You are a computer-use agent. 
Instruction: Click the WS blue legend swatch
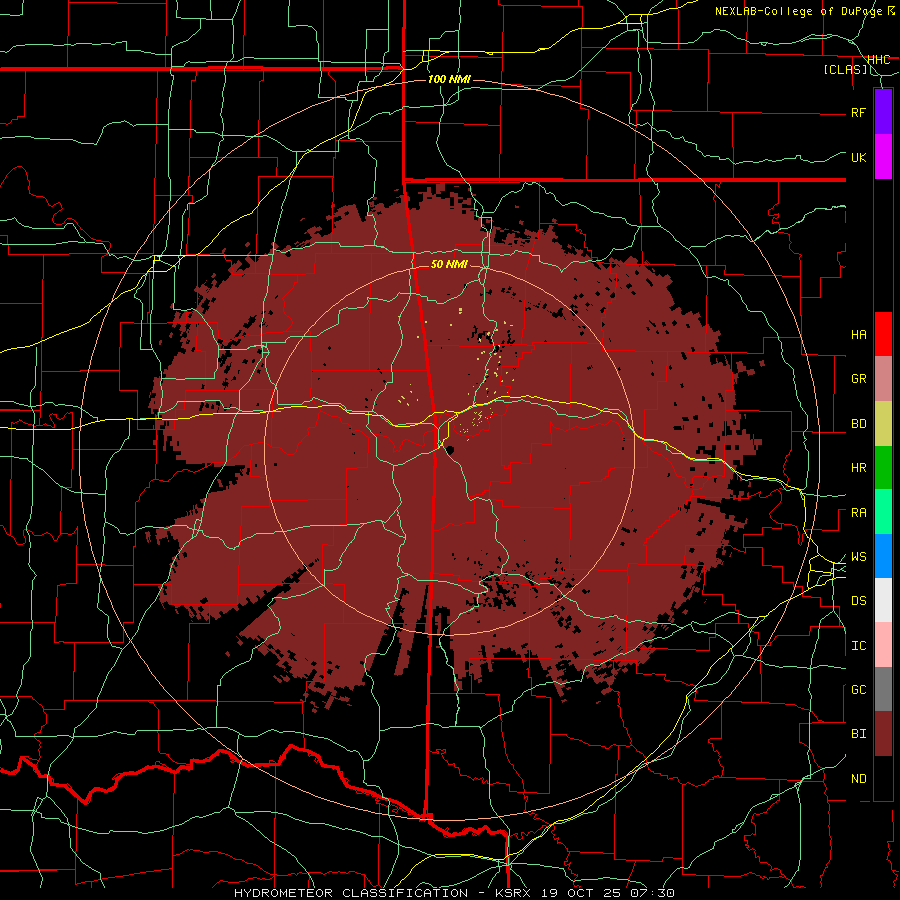(883, 556)
